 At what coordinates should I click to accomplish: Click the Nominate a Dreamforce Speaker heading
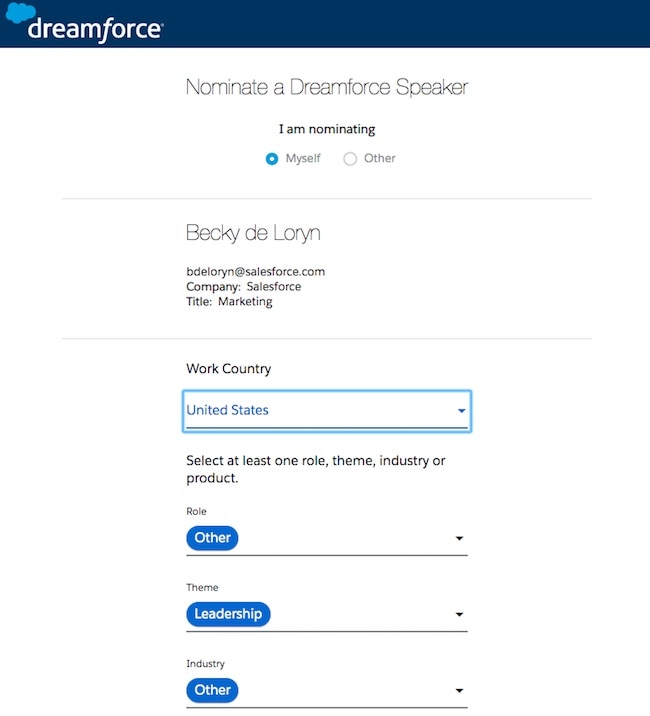(x=326, y=87)
